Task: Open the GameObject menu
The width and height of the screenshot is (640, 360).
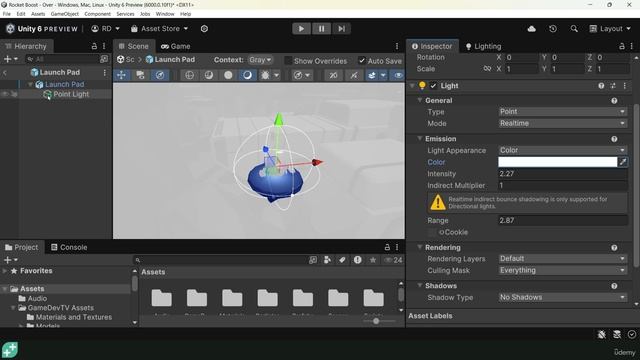Action: click(x=64, y=14)
